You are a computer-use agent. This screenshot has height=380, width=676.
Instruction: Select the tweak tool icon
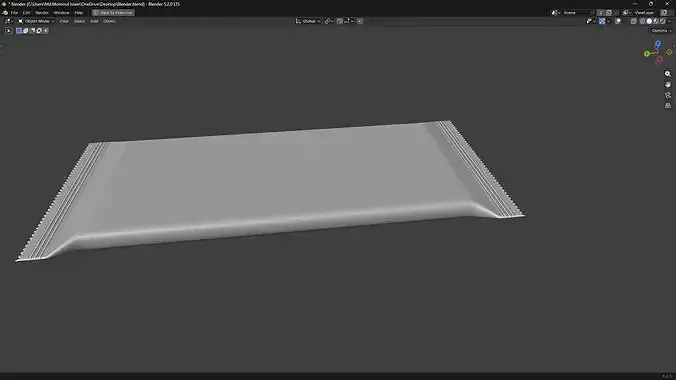(8, 31)
